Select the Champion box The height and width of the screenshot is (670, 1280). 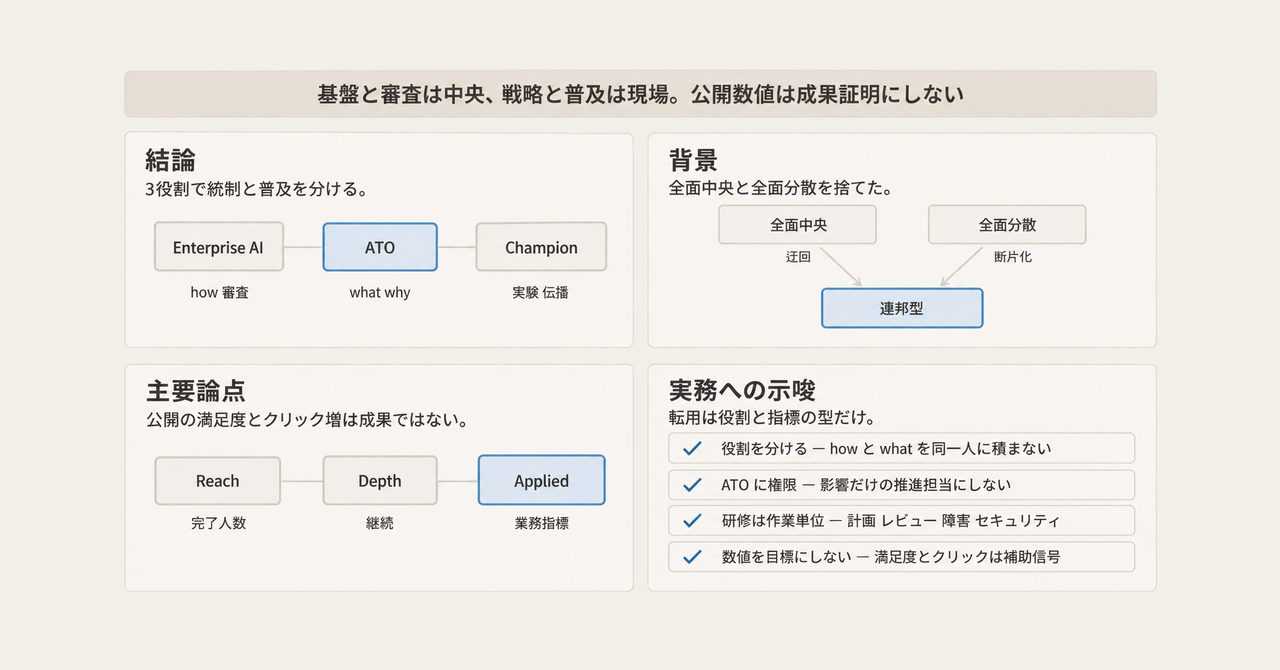click(541, 247)
